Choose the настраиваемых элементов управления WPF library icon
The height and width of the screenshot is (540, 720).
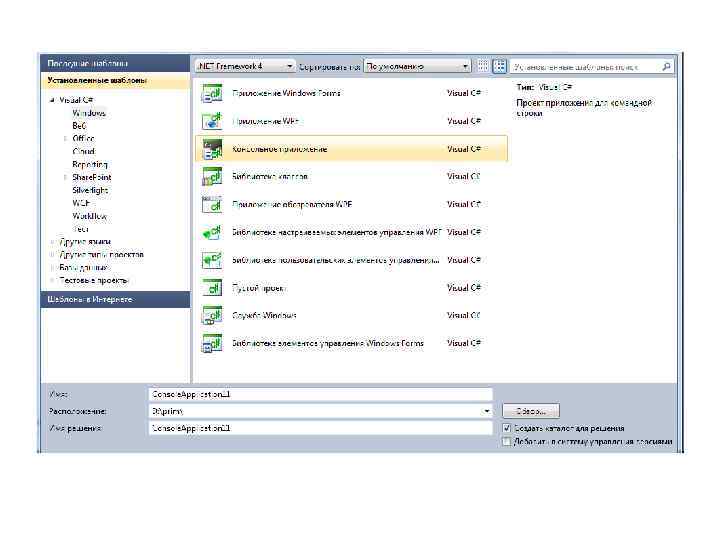point(212,232)
